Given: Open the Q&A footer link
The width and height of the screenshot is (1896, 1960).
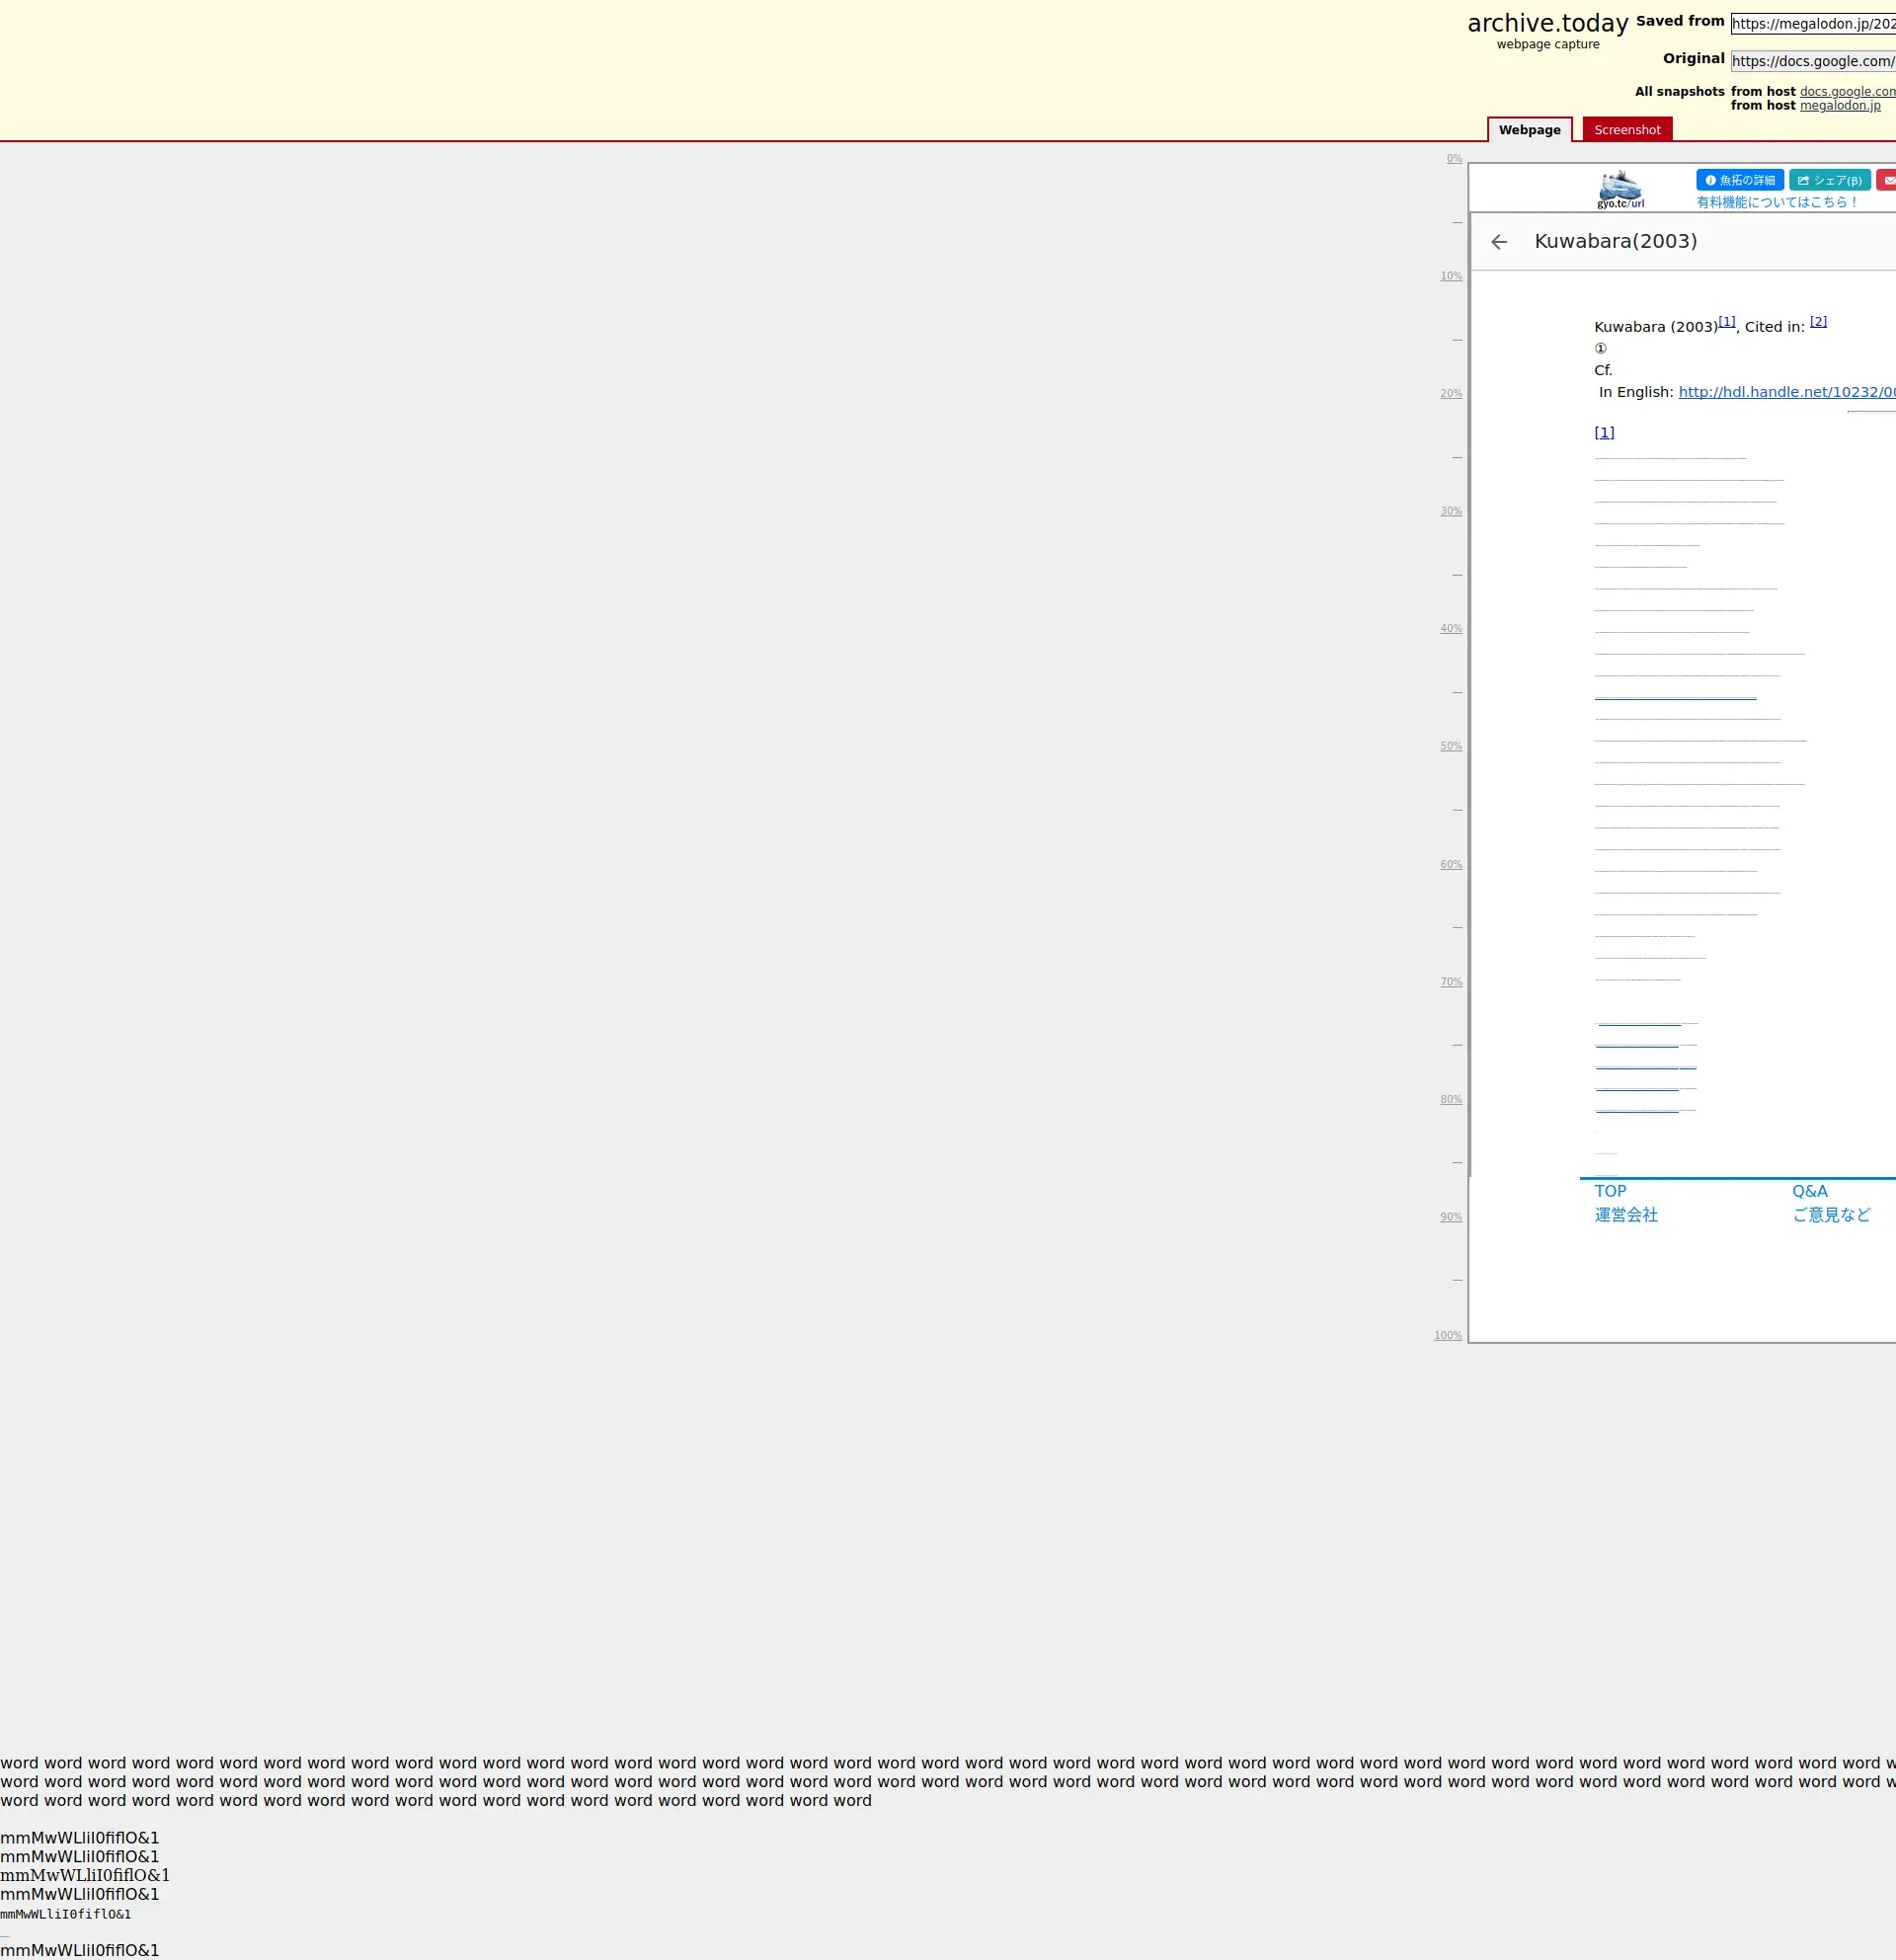Looking at the screenshot, I should [x=1808, y=1191].
